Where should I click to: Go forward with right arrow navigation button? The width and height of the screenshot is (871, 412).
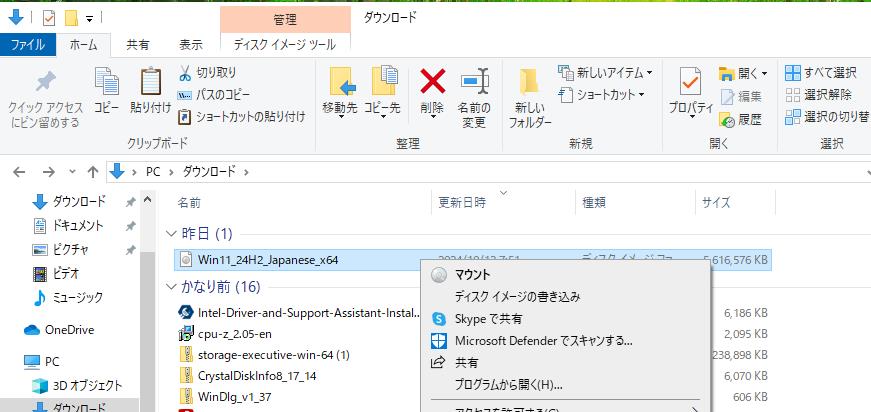point(49,172)
